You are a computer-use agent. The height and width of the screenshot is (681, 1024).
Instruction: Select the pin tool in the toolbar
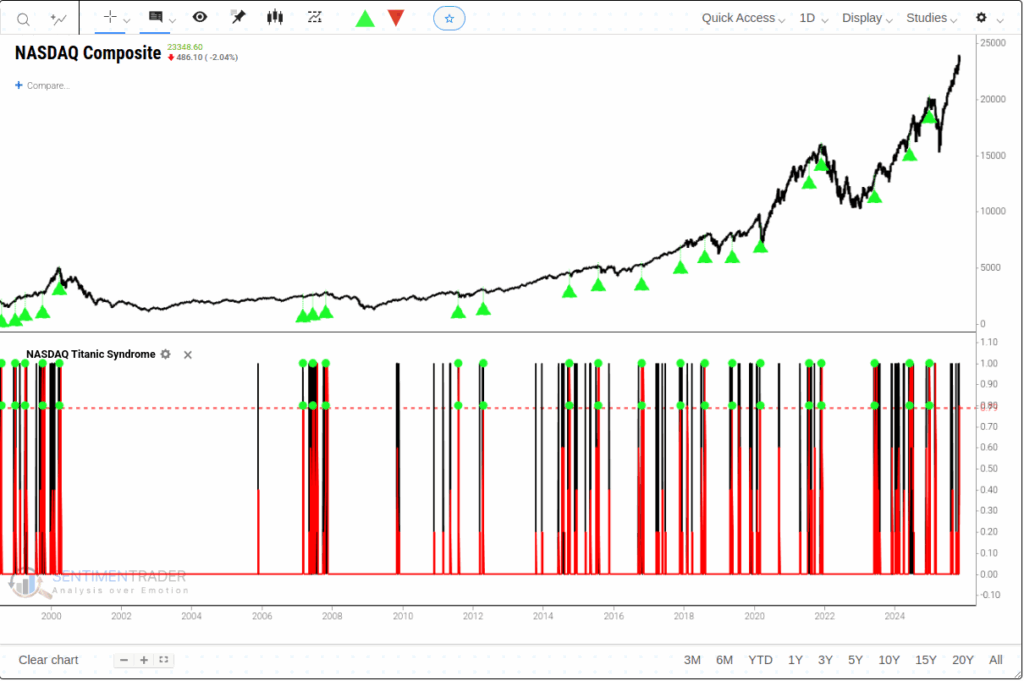(237, 17)
